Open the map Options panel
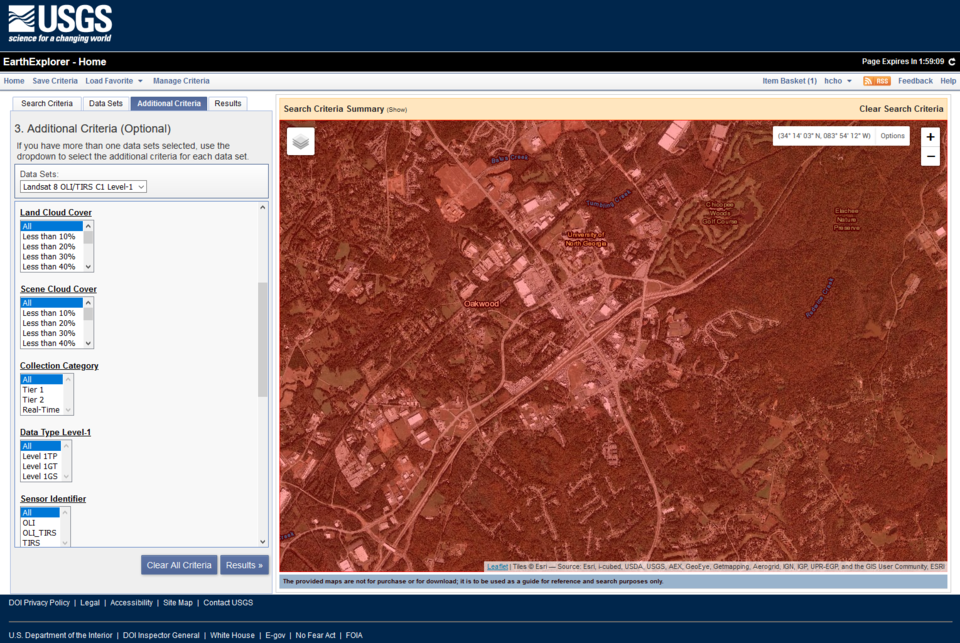 point(892,134)
